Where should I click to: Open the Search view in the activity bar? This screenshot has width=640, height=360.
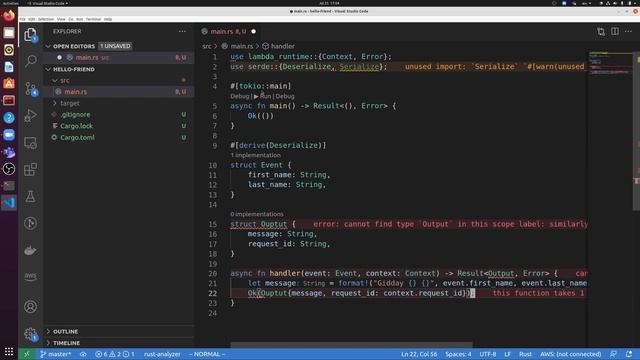tap(31, 61)
